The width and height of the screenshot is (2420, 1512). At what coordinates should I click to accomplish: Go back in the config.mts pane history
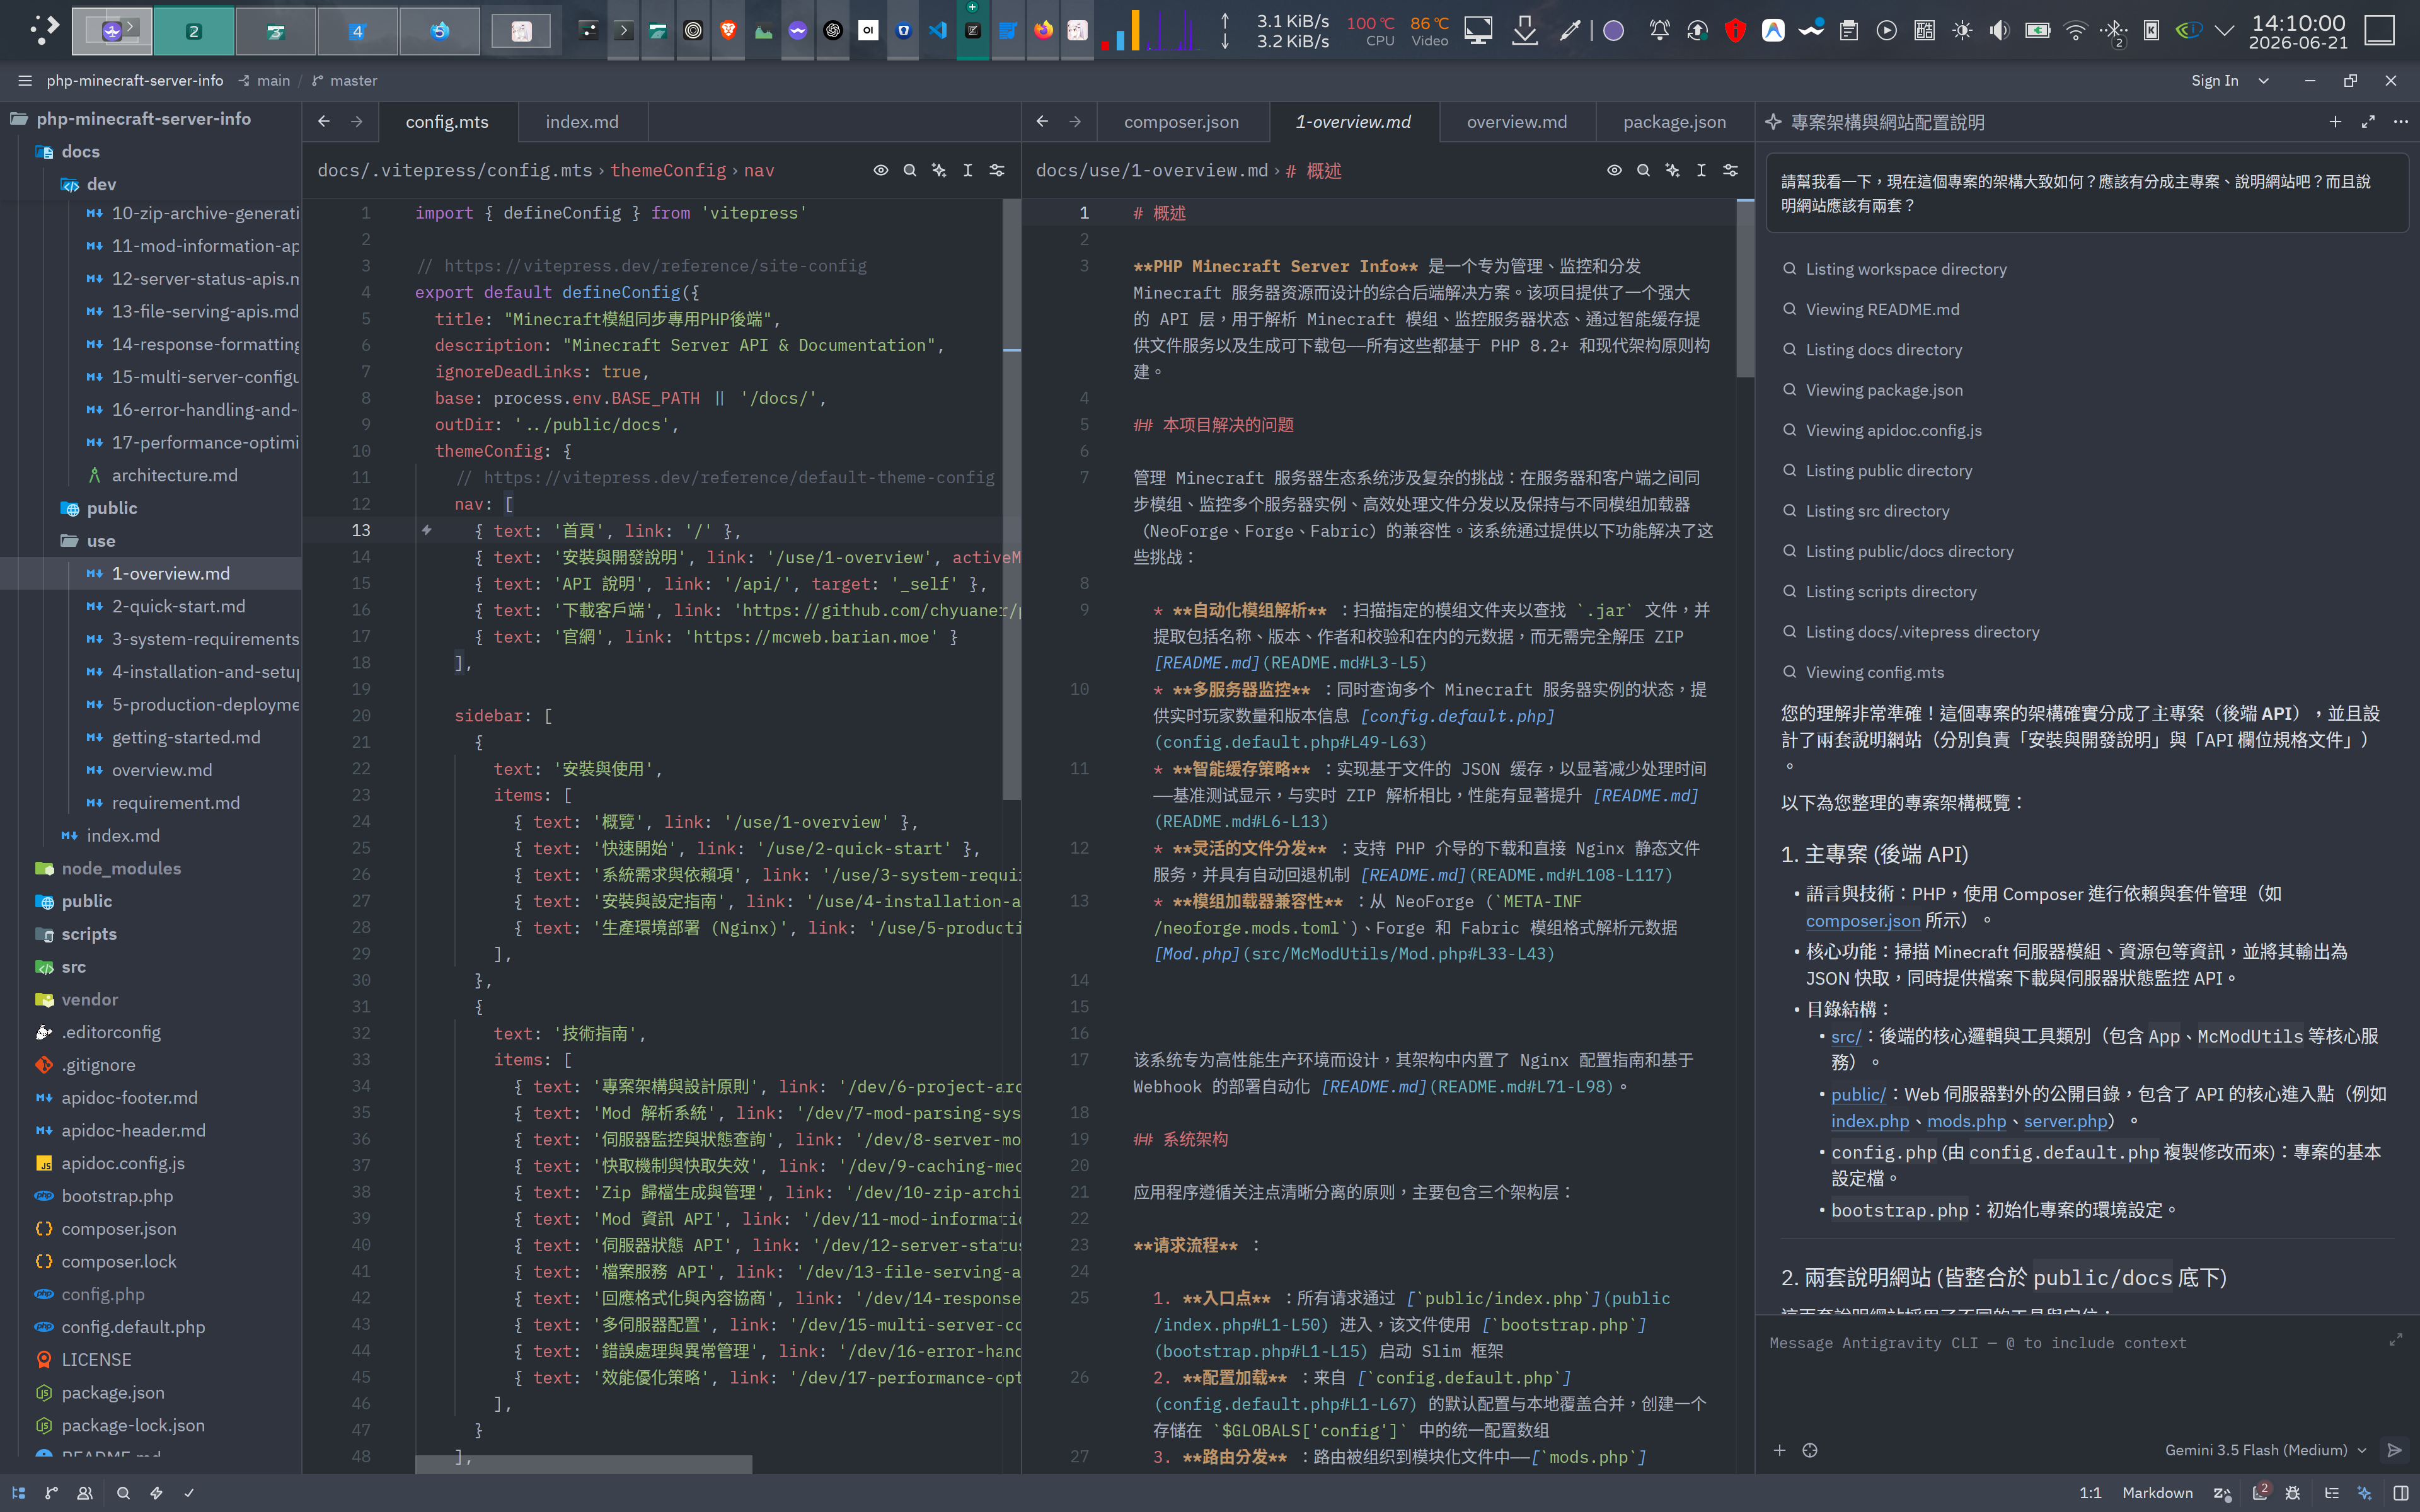(324, 121)
